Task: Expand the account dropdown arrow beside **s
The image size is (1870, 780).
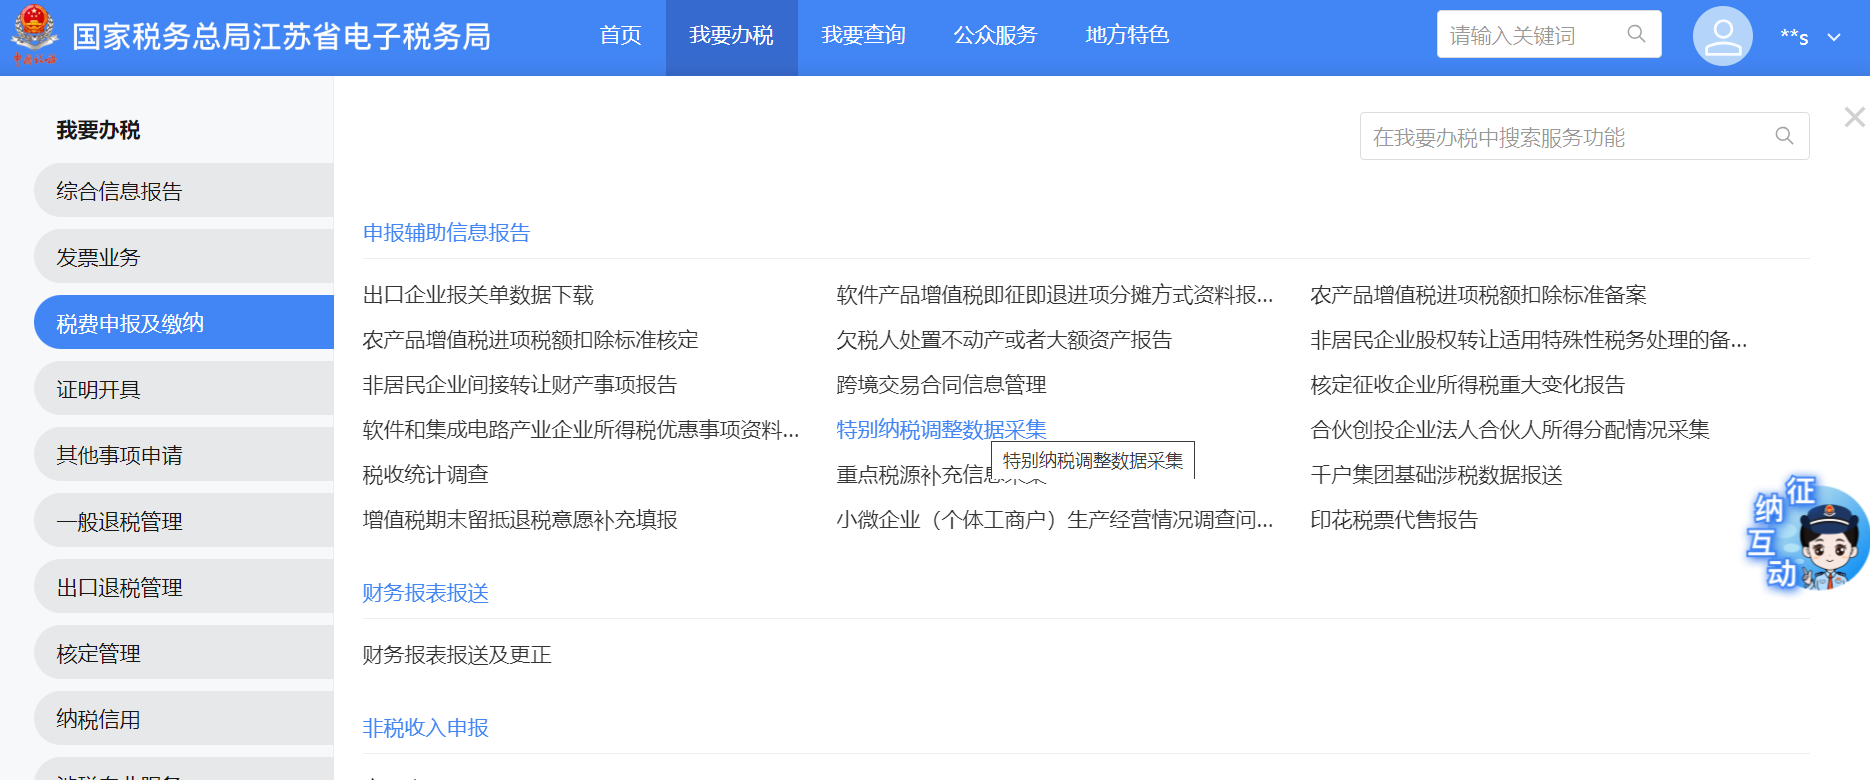Action: coord(1834,37)
